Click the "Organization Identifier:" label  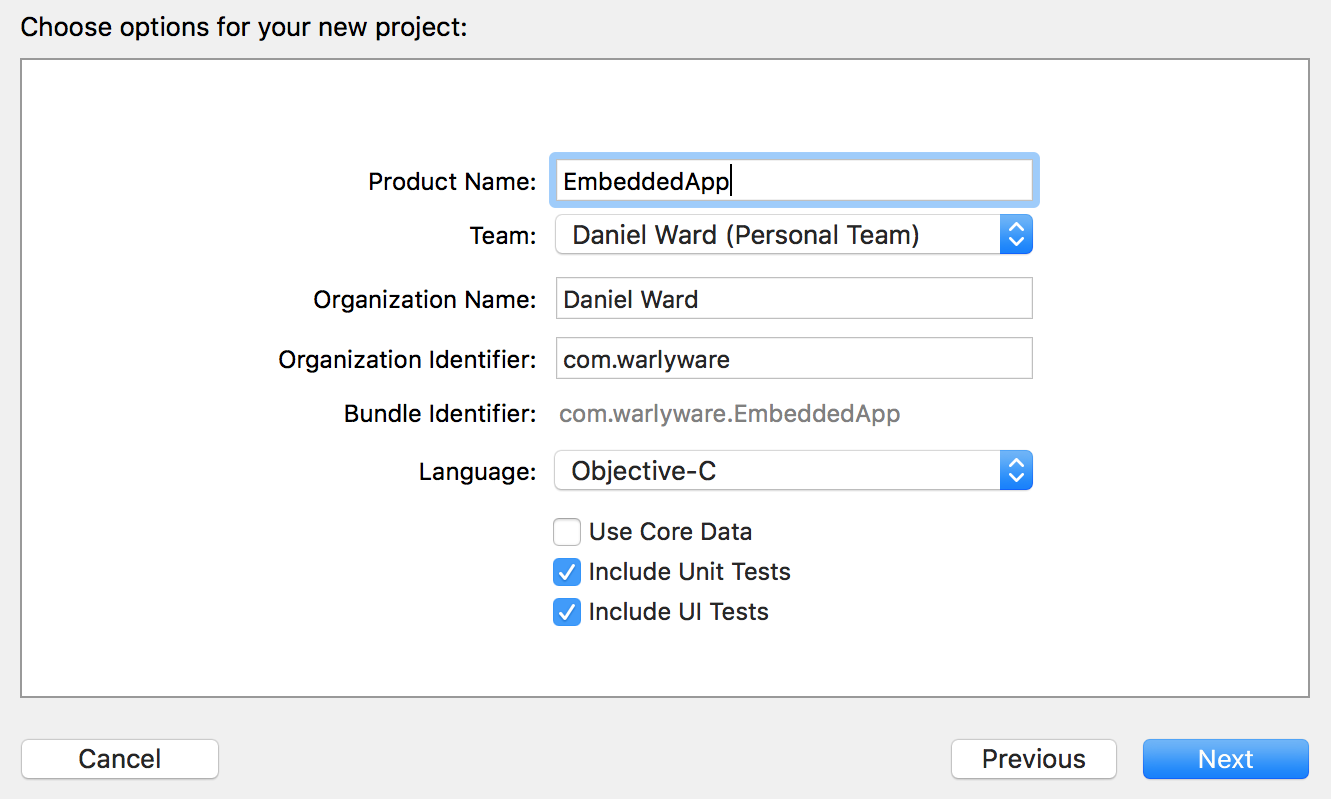click(407, 360)
